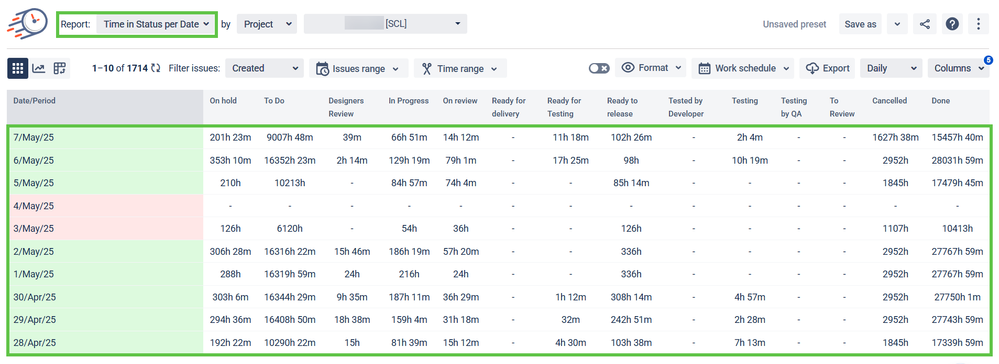999x364 pixels.
Task: Click the 353h 10m On hold value
Action: click(x=230, y=160)
